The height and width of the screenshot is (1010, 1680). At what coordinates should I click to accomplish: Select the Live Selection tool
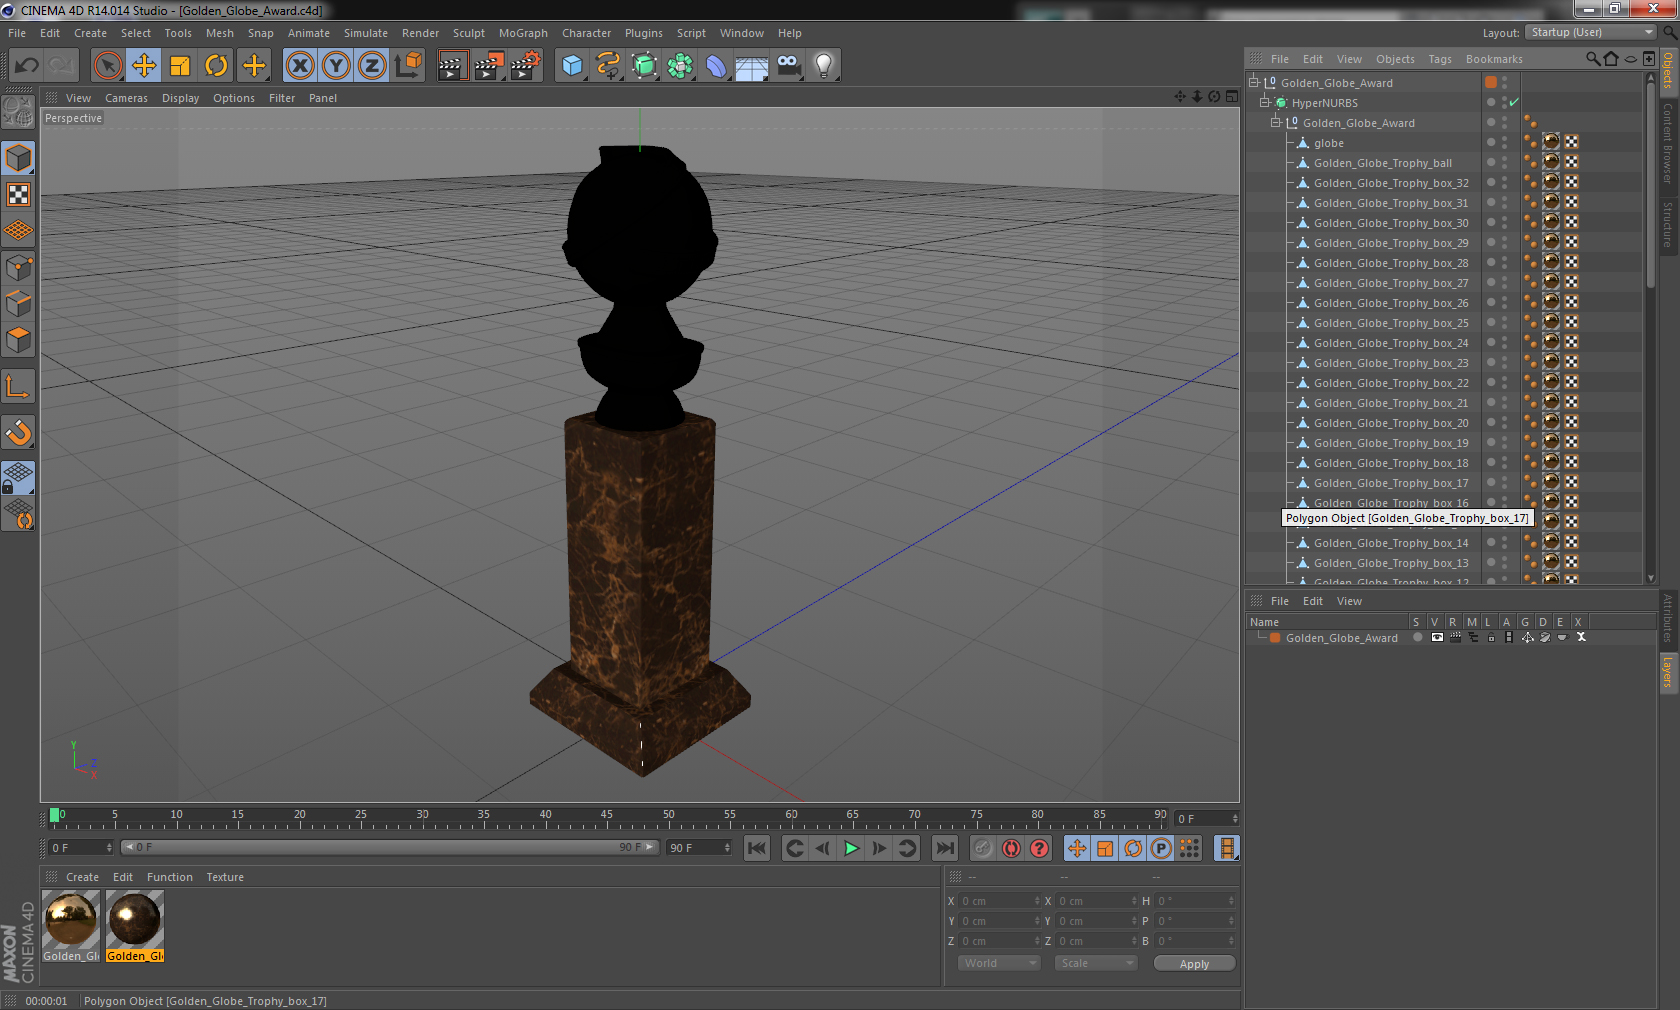click(x=107, y=66)
